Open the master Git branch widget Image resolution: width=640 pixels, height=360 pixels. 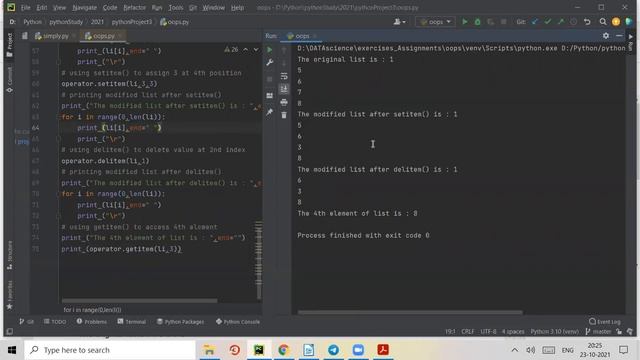(x=598, y=331)
